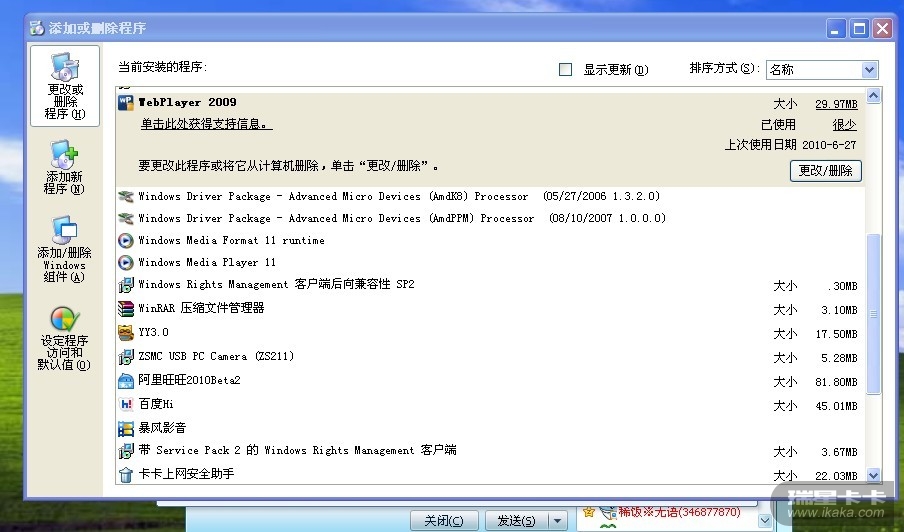The height and width of the screenshot is (532, 904).
Task: Select the WinRAR 压缩文件管理器 row
Action: [490, 309]
